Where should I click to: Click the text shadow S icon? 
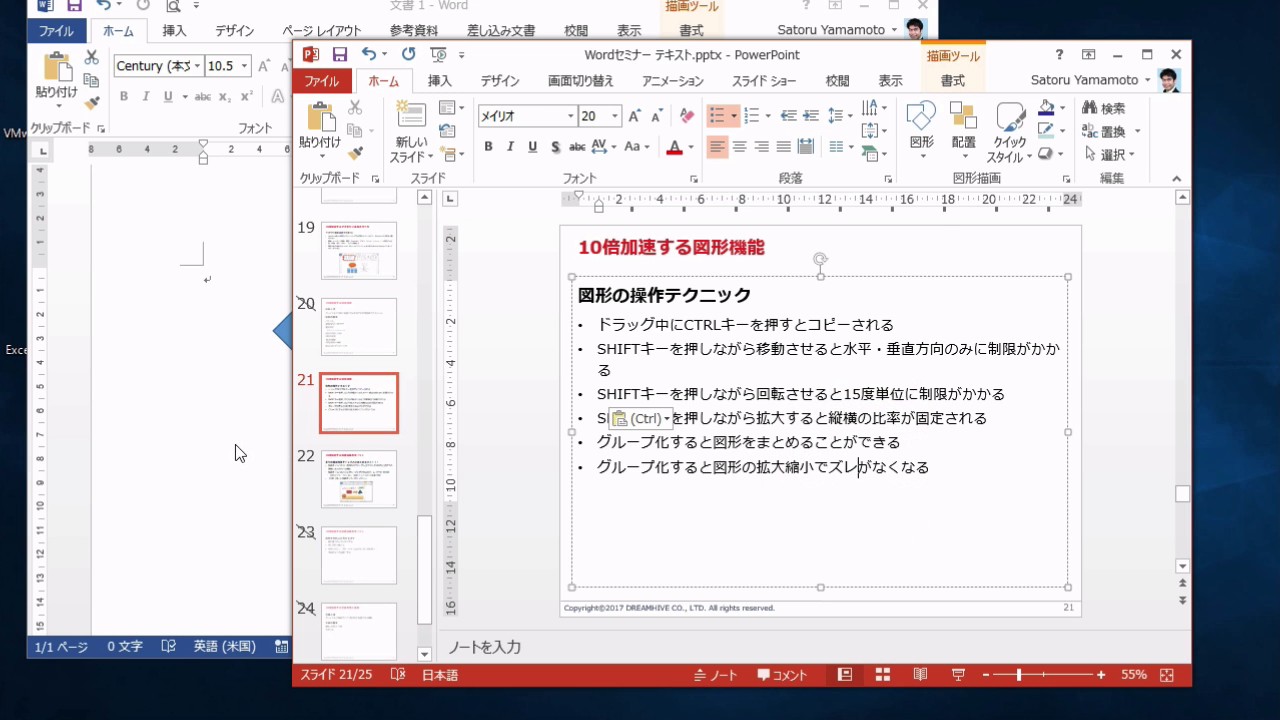pos(554,147)
